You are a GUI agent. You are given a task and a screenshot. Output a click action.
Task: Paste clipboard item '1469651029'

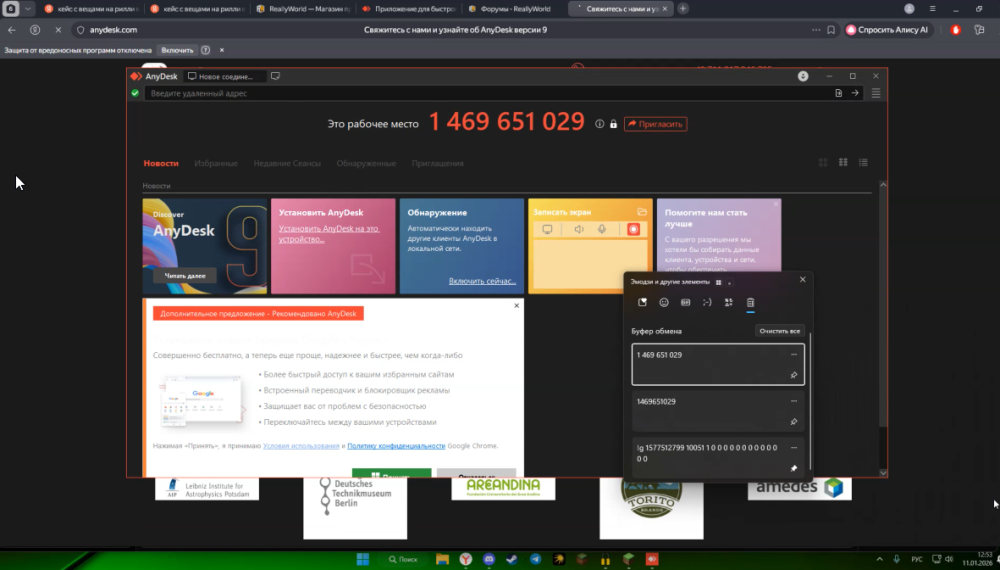[718, 411]
